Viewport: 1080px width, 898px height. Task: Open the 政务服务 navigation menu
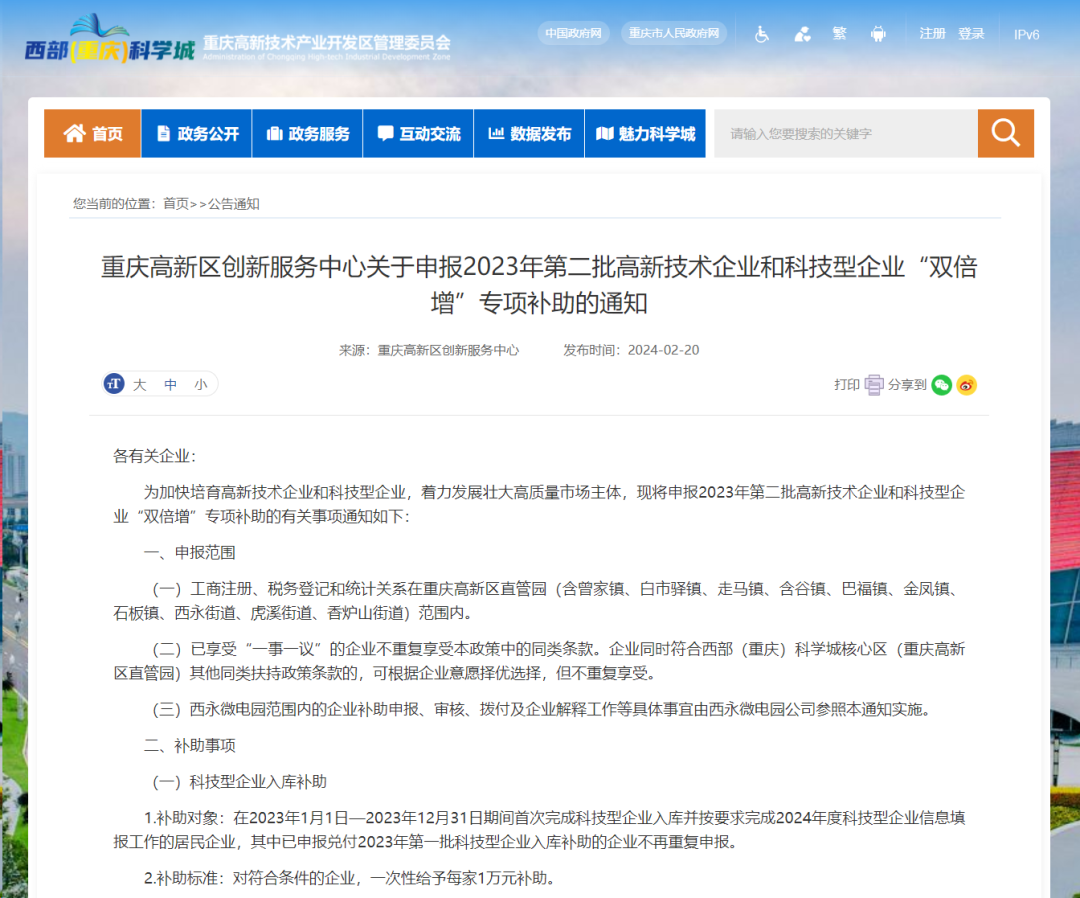coord(307,134)
